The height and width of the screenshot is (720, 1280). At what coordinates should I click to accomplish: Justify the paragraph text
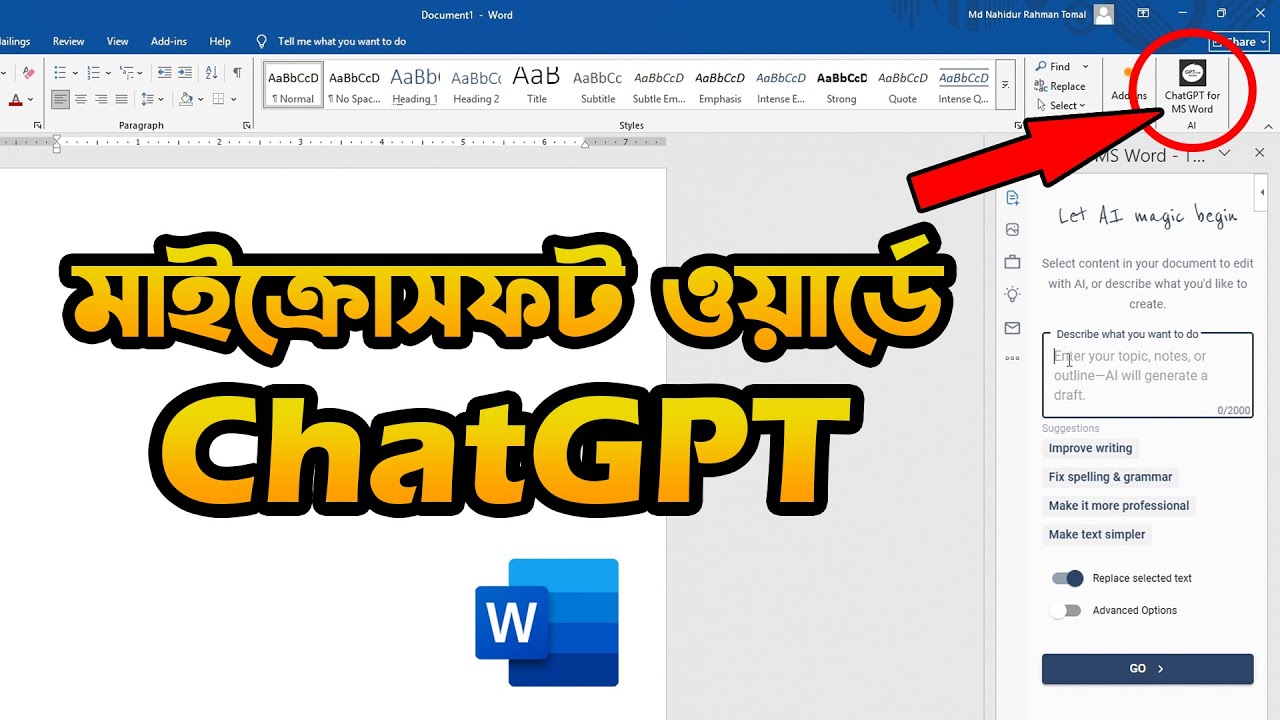point(121,99)
